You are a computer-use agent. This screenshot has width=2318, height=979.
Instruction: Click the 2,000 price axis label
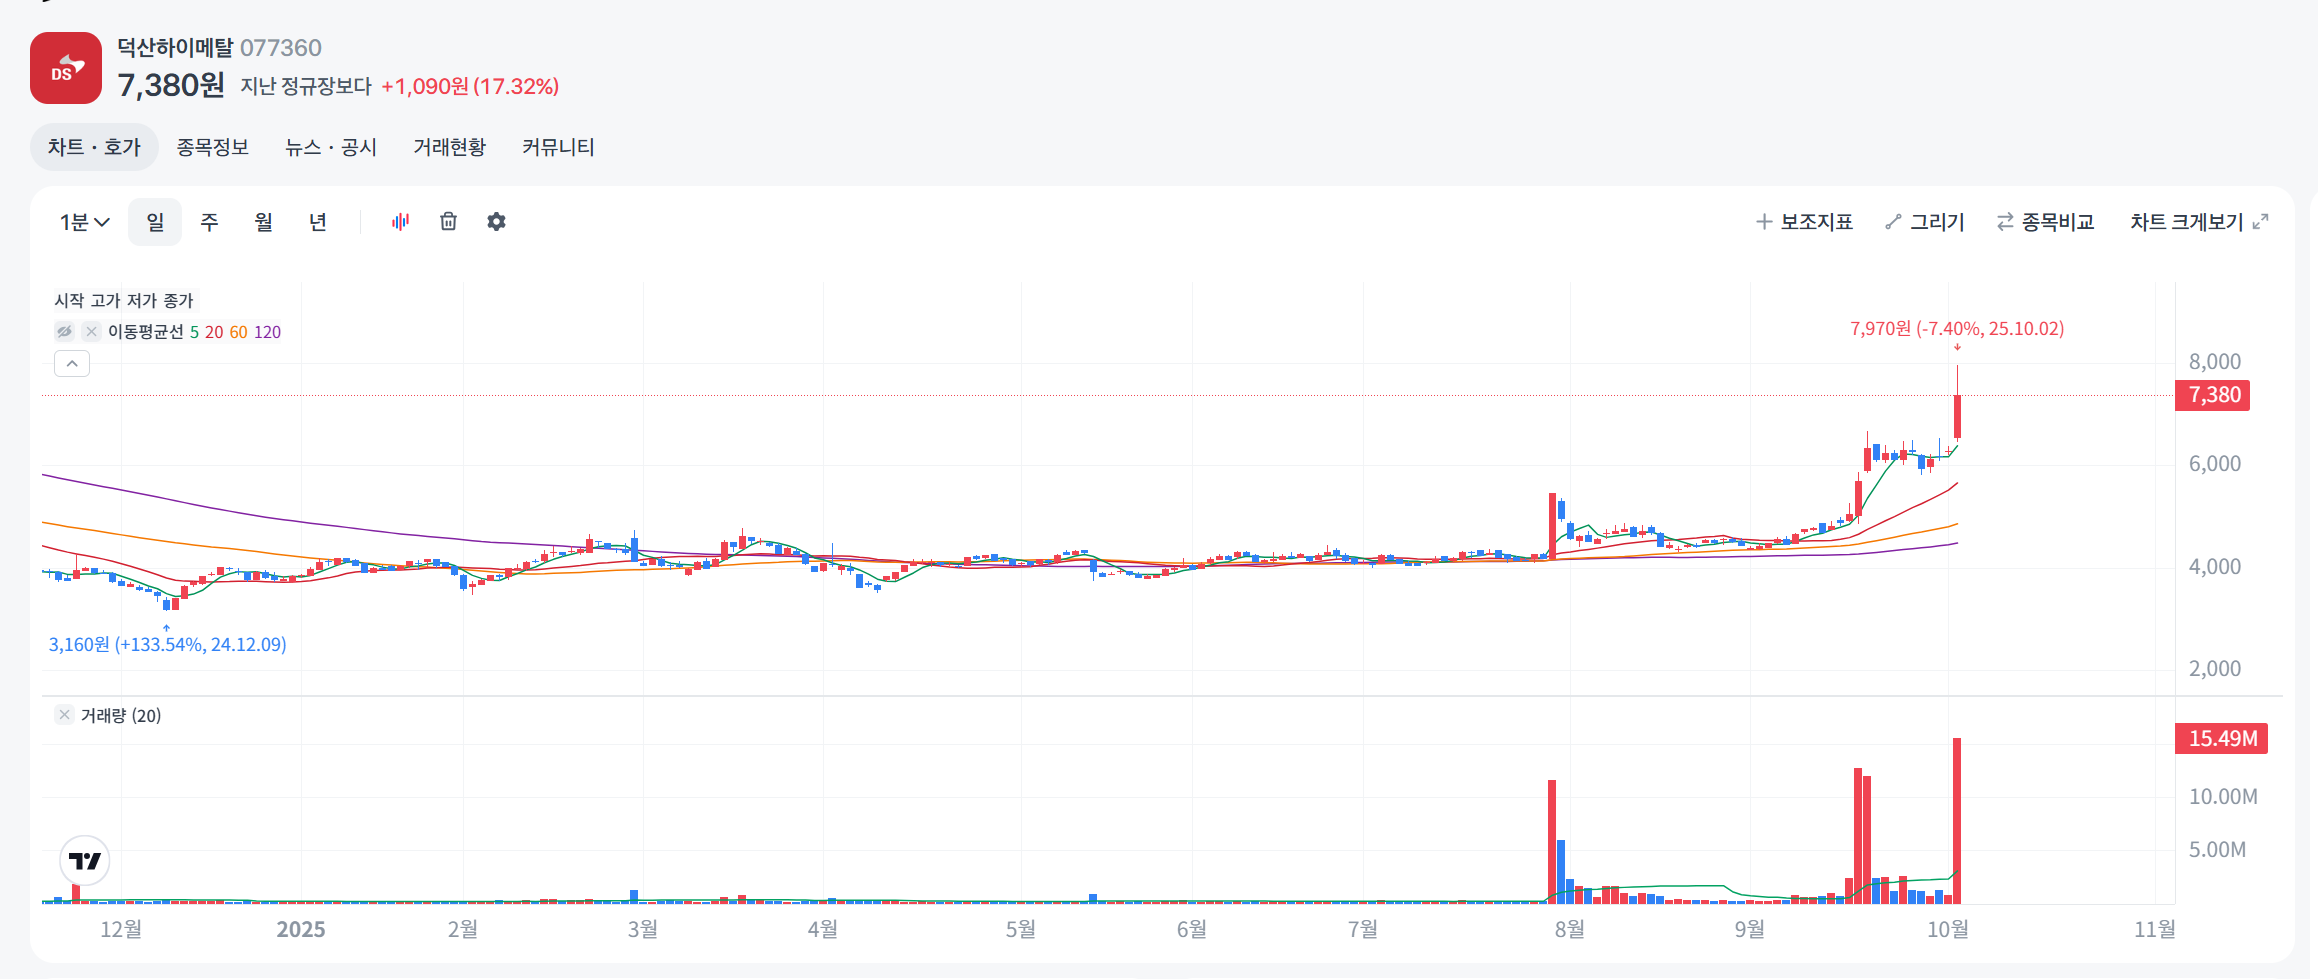(2215, 668)
